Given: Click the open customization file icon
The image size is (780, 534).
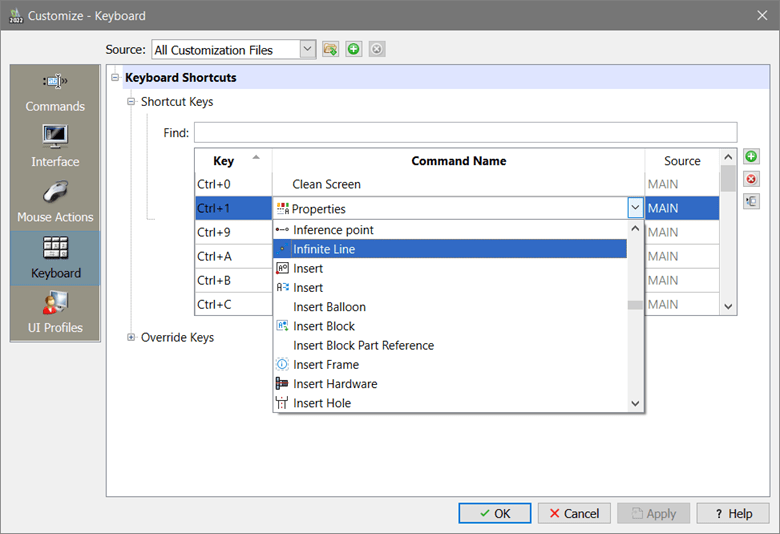Looking at the screenshot, I should coord(330,49).
